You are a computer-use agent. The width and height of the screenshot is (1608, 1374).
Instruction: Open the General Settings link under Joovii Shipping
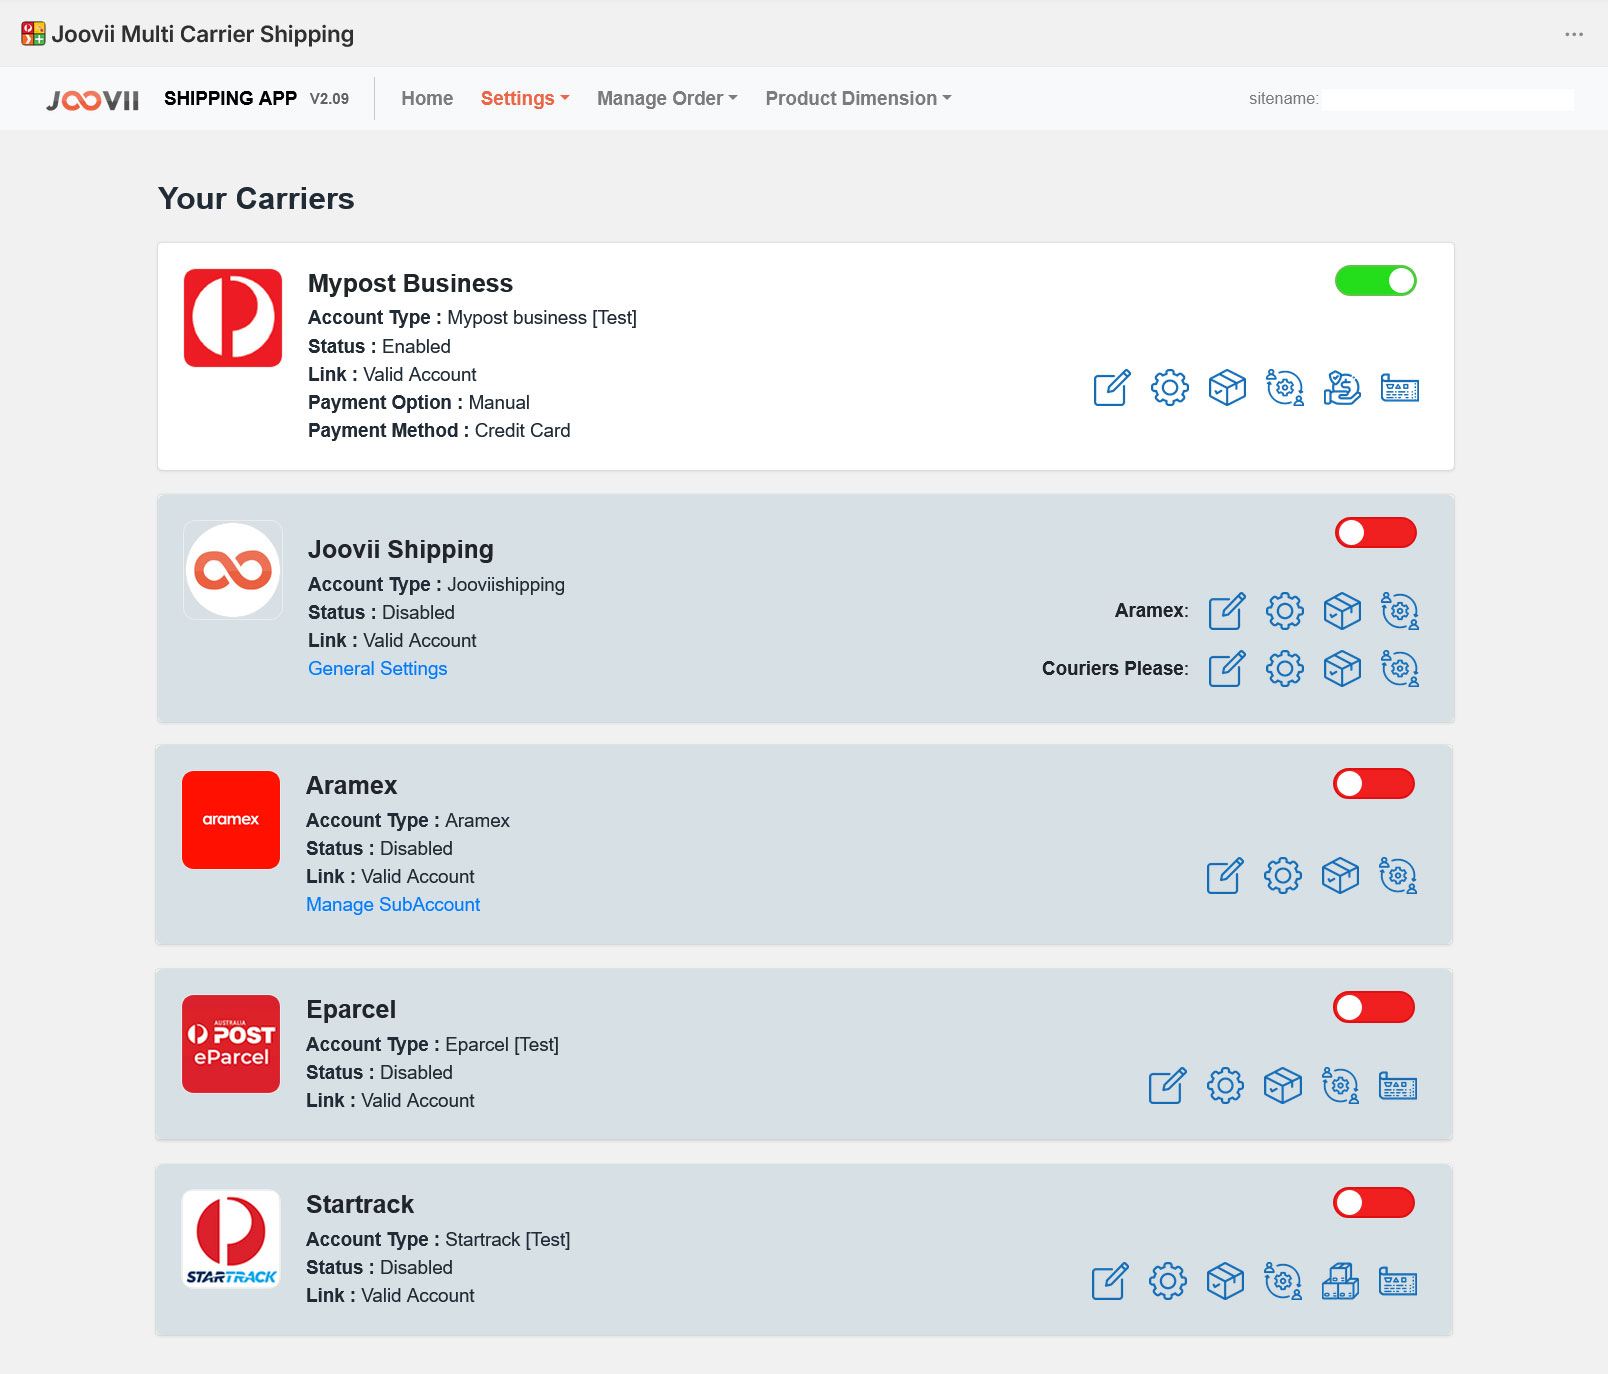378,668
